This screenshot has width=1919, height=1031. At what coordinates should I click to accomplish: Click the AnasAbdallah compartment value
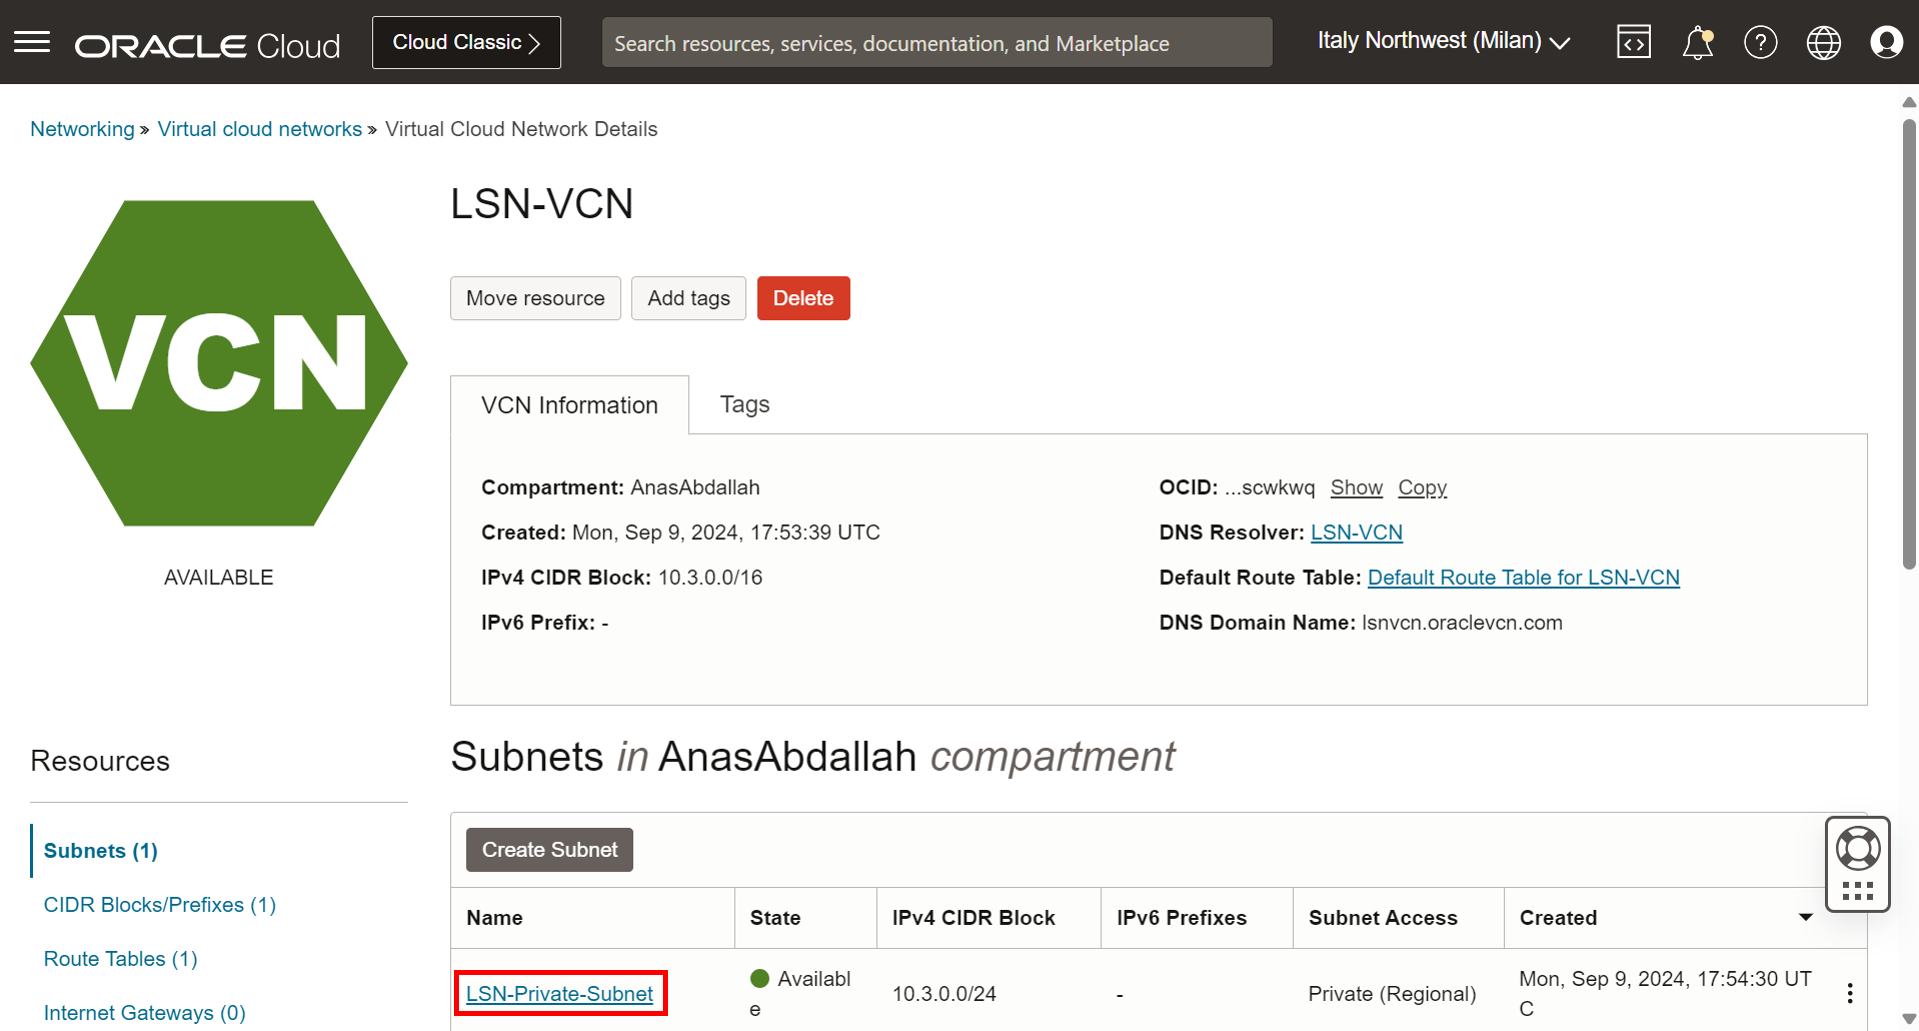coord(695,488)
